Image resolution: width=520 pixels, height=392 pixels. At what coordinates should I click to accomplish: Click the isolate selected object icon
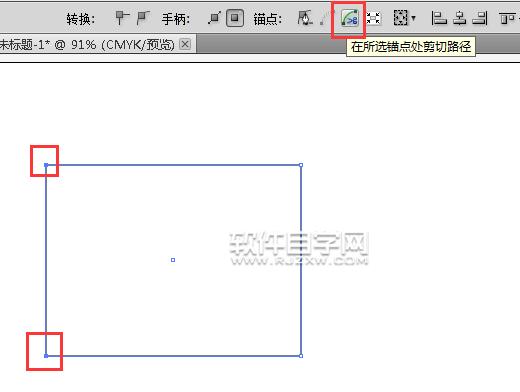click(373, 18)
